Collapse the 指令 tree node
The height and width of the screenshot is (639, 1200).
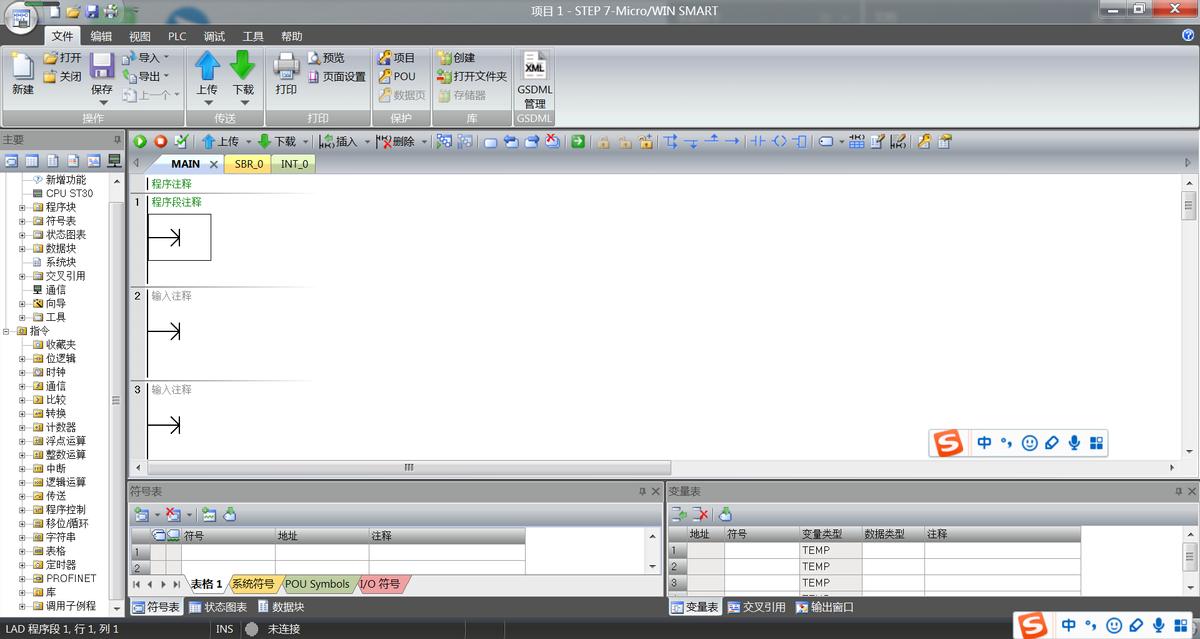coord(6,331)
